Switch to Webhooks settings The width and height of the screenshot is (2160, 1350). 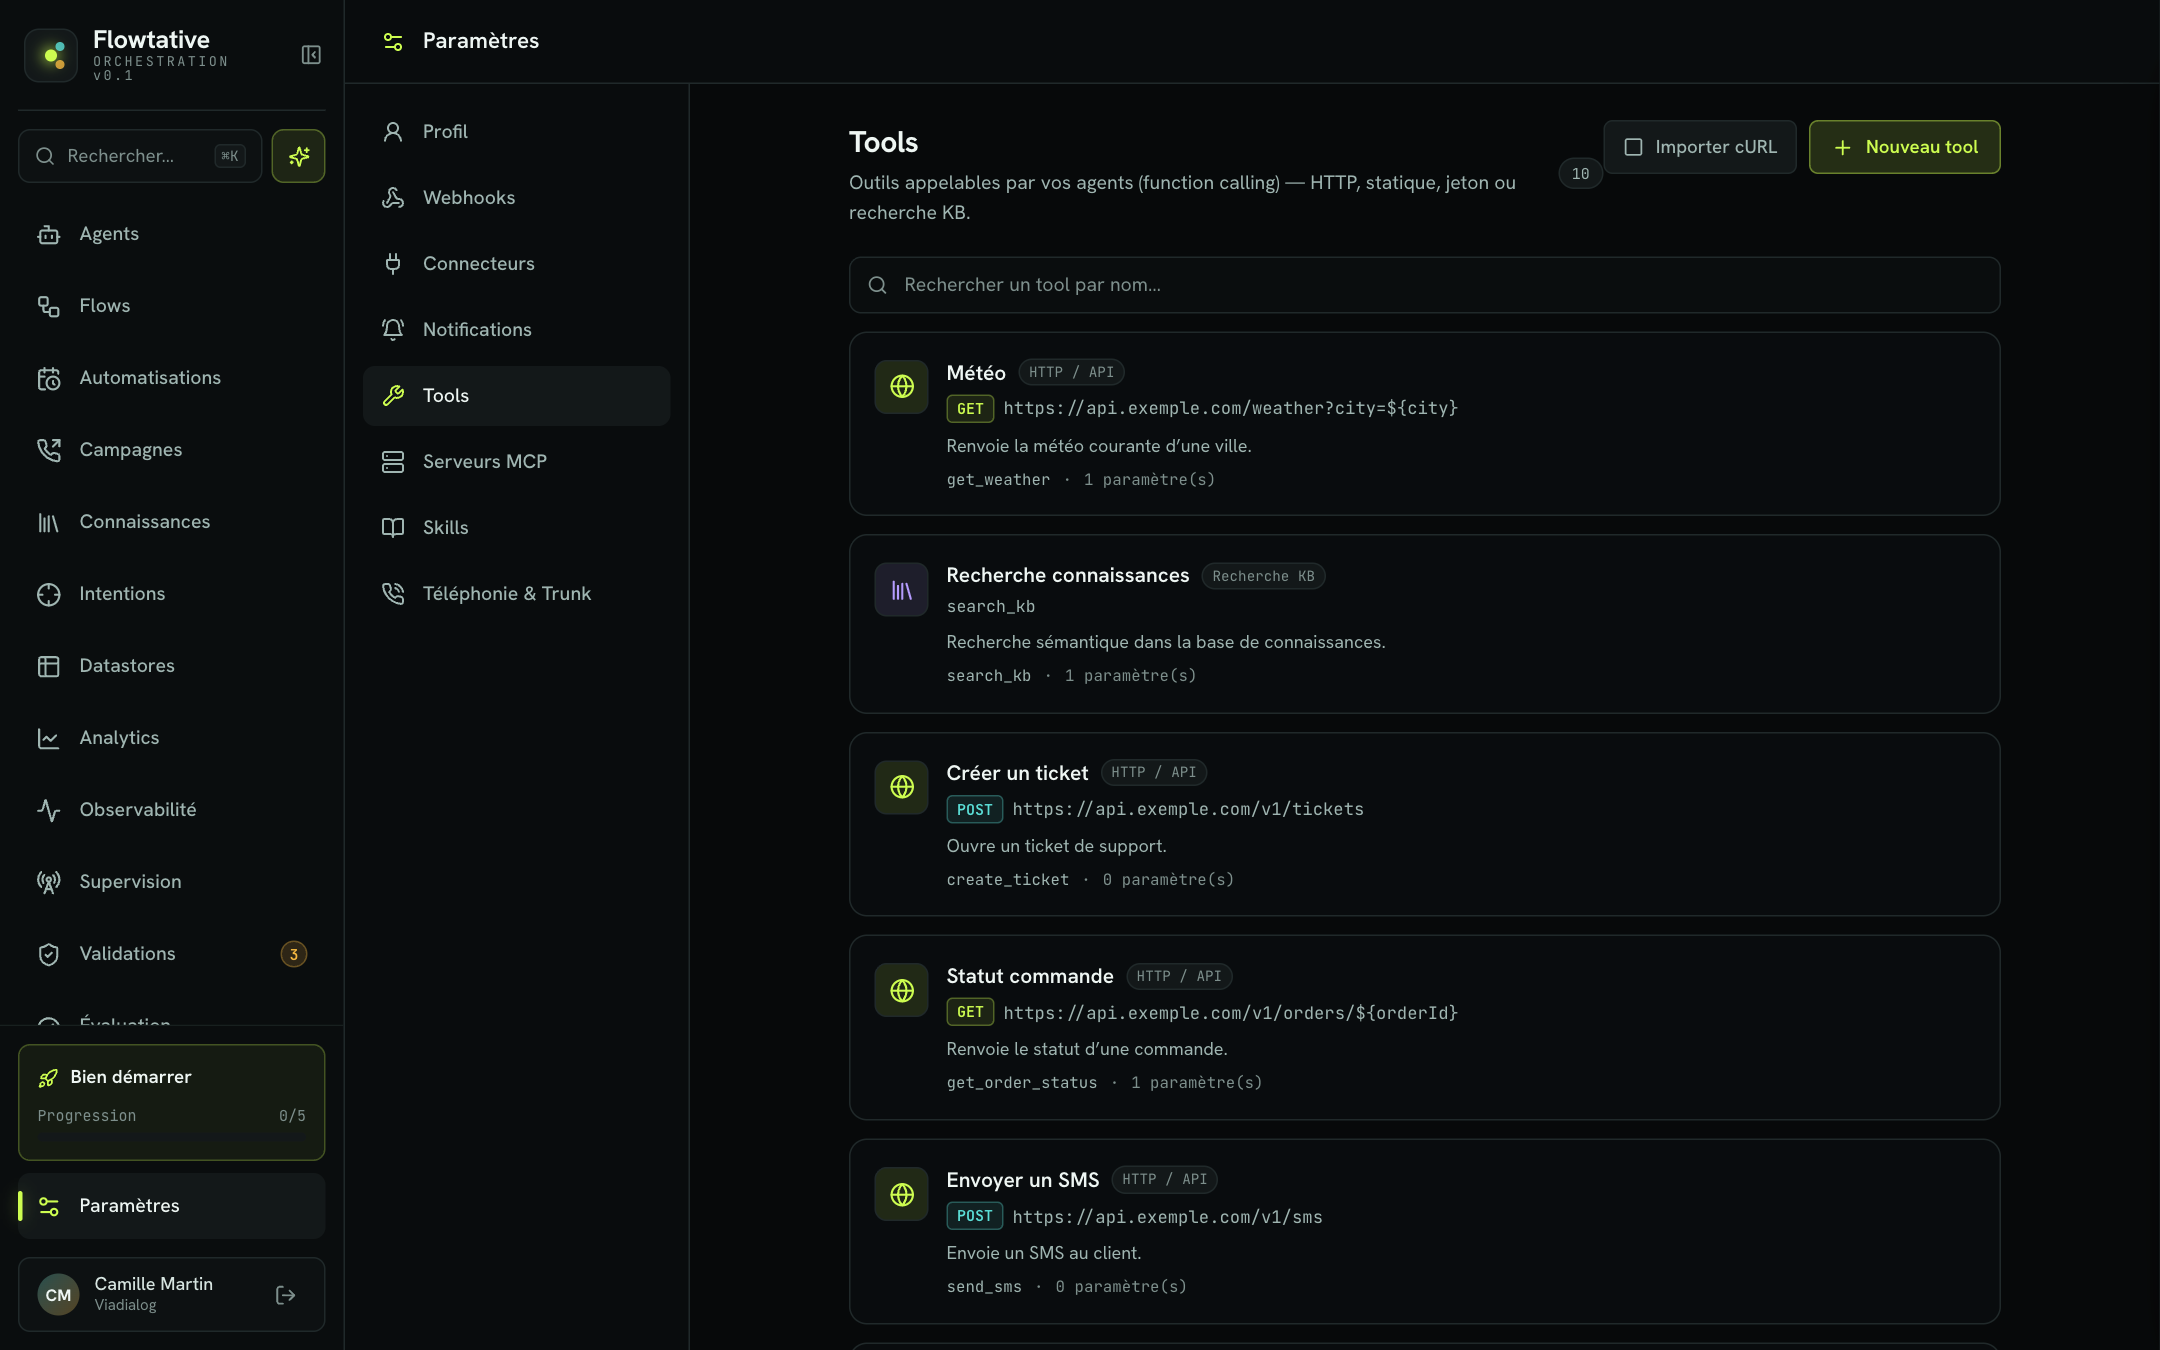pyautogui.click(x=516, y=198)
